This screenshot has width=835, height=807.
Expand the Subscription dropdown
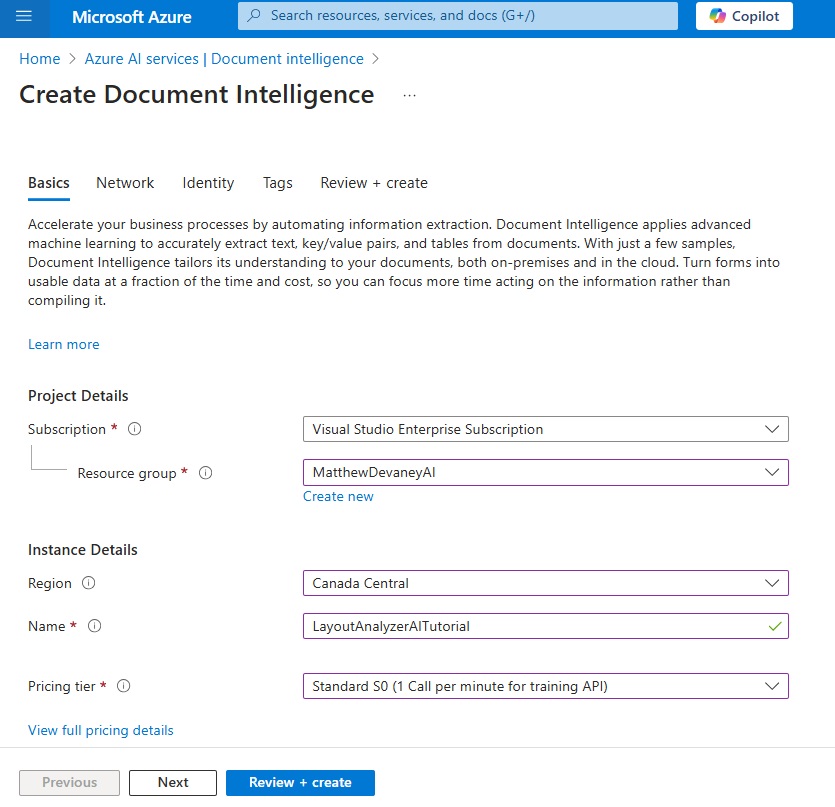coord(545,429)
